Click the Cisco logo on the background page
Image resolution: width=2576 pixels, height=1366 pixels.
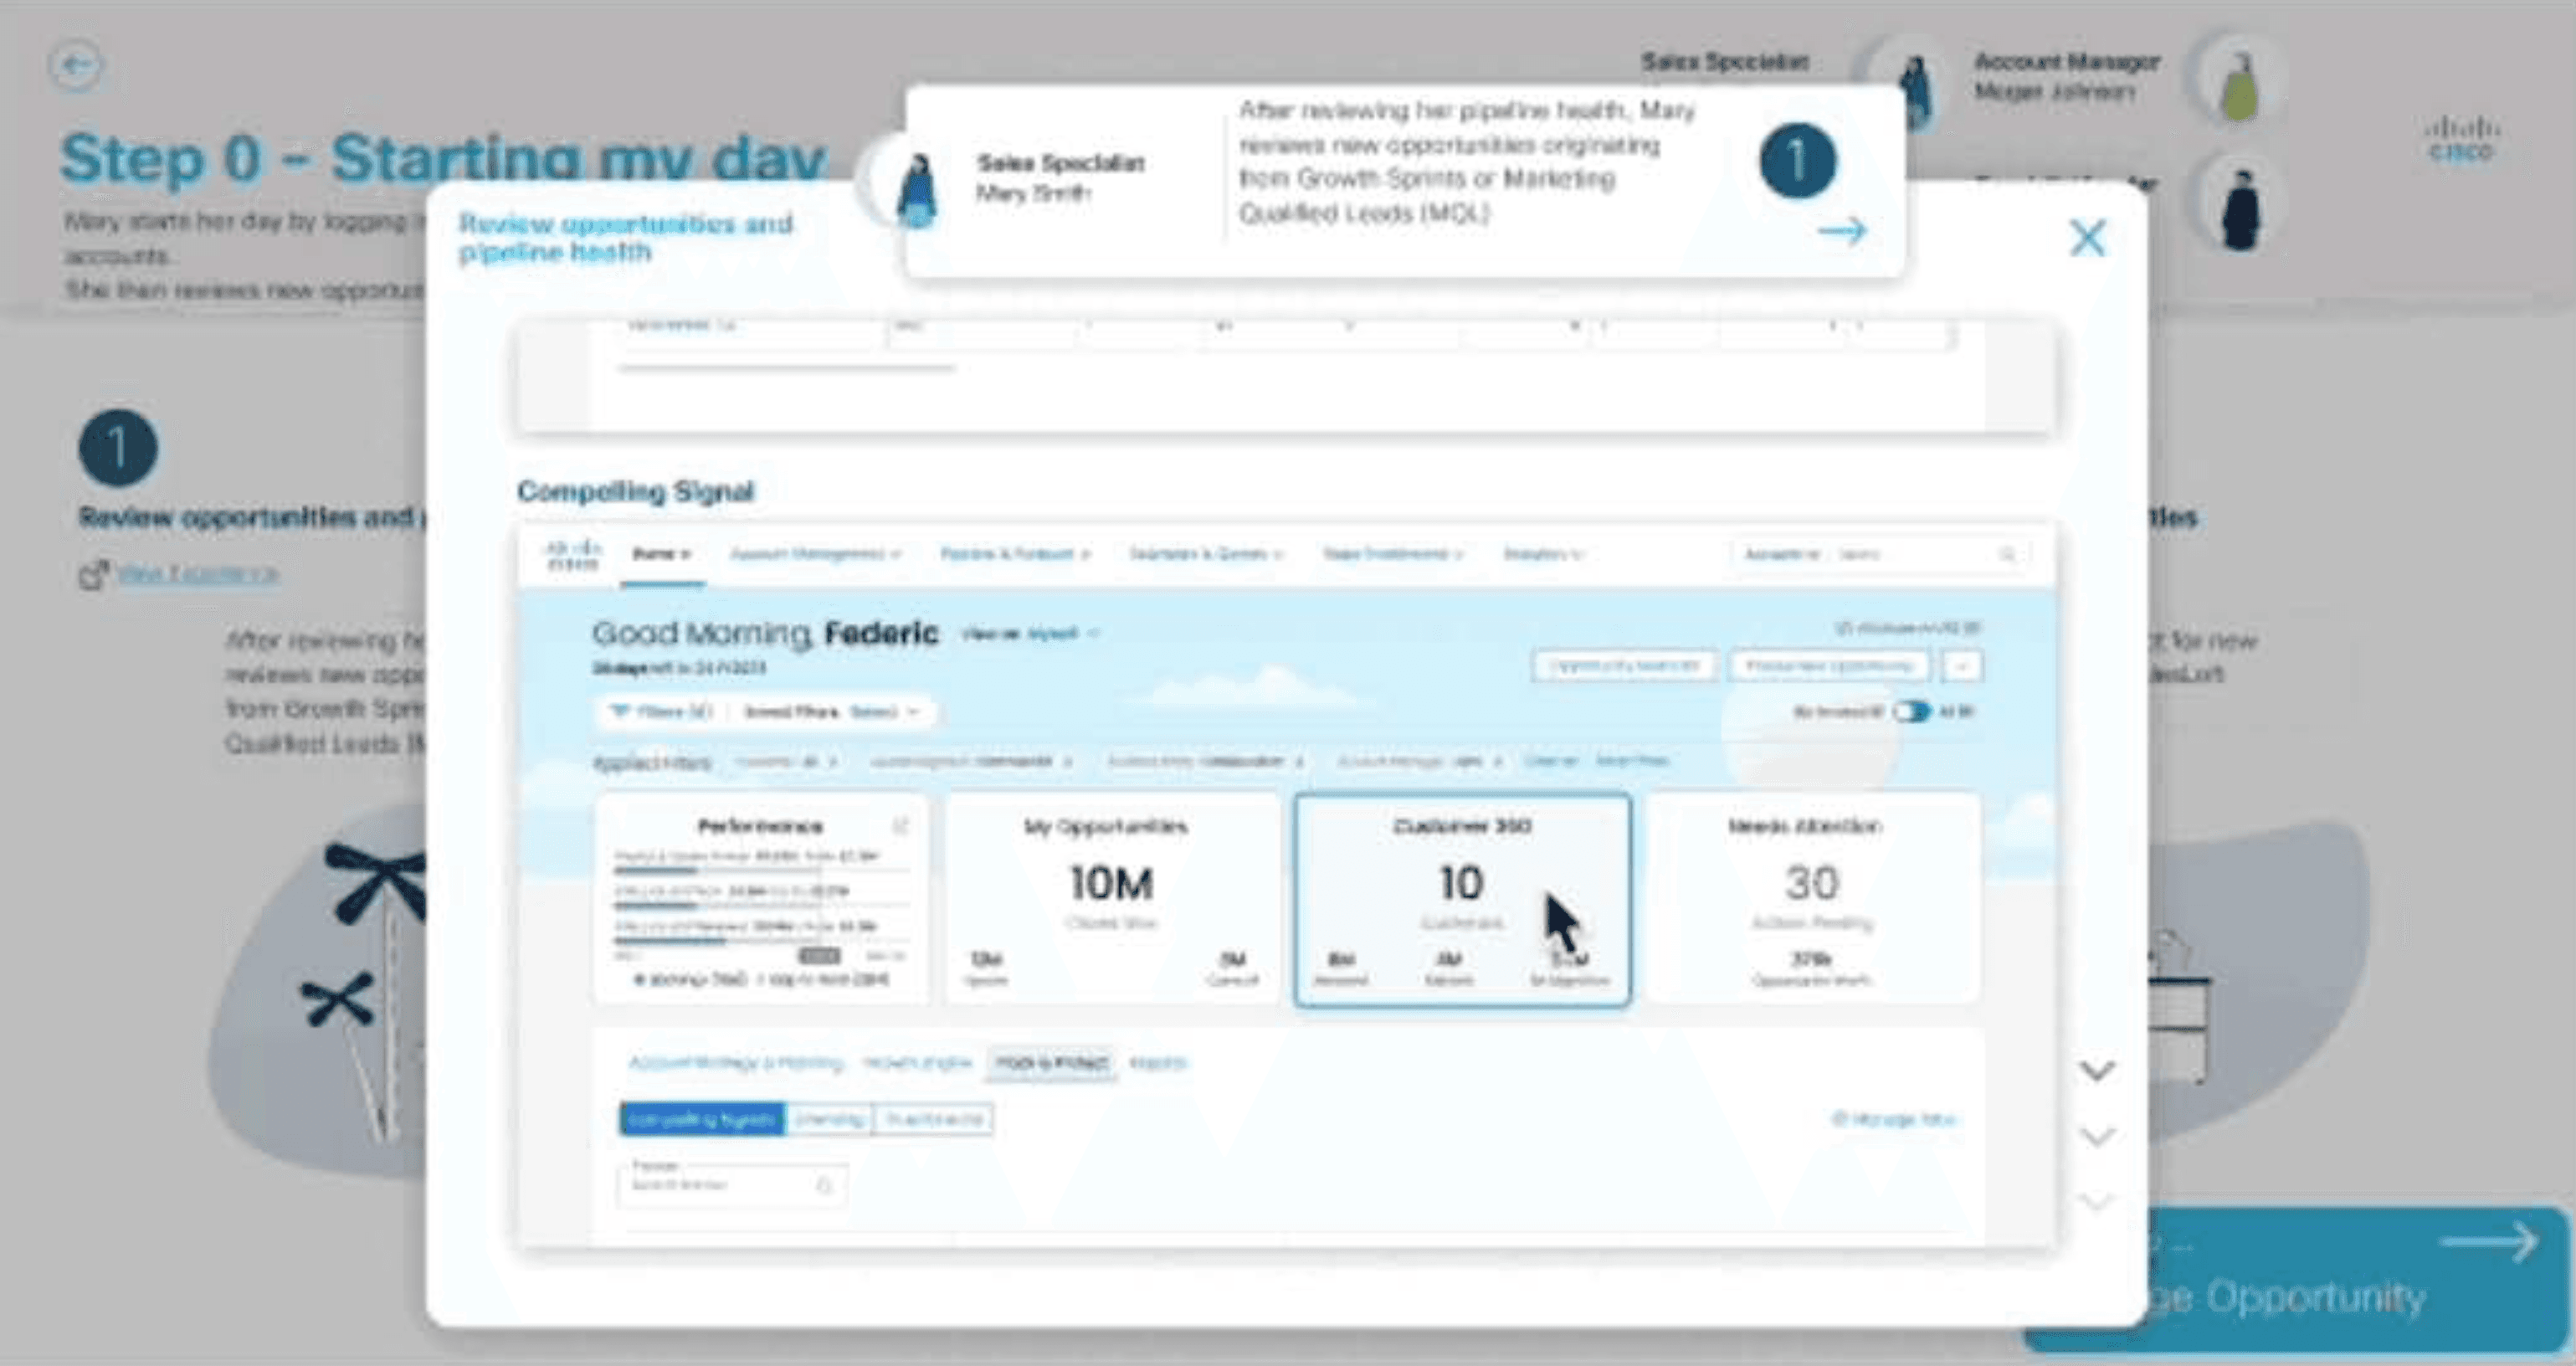coord(2462,140)
